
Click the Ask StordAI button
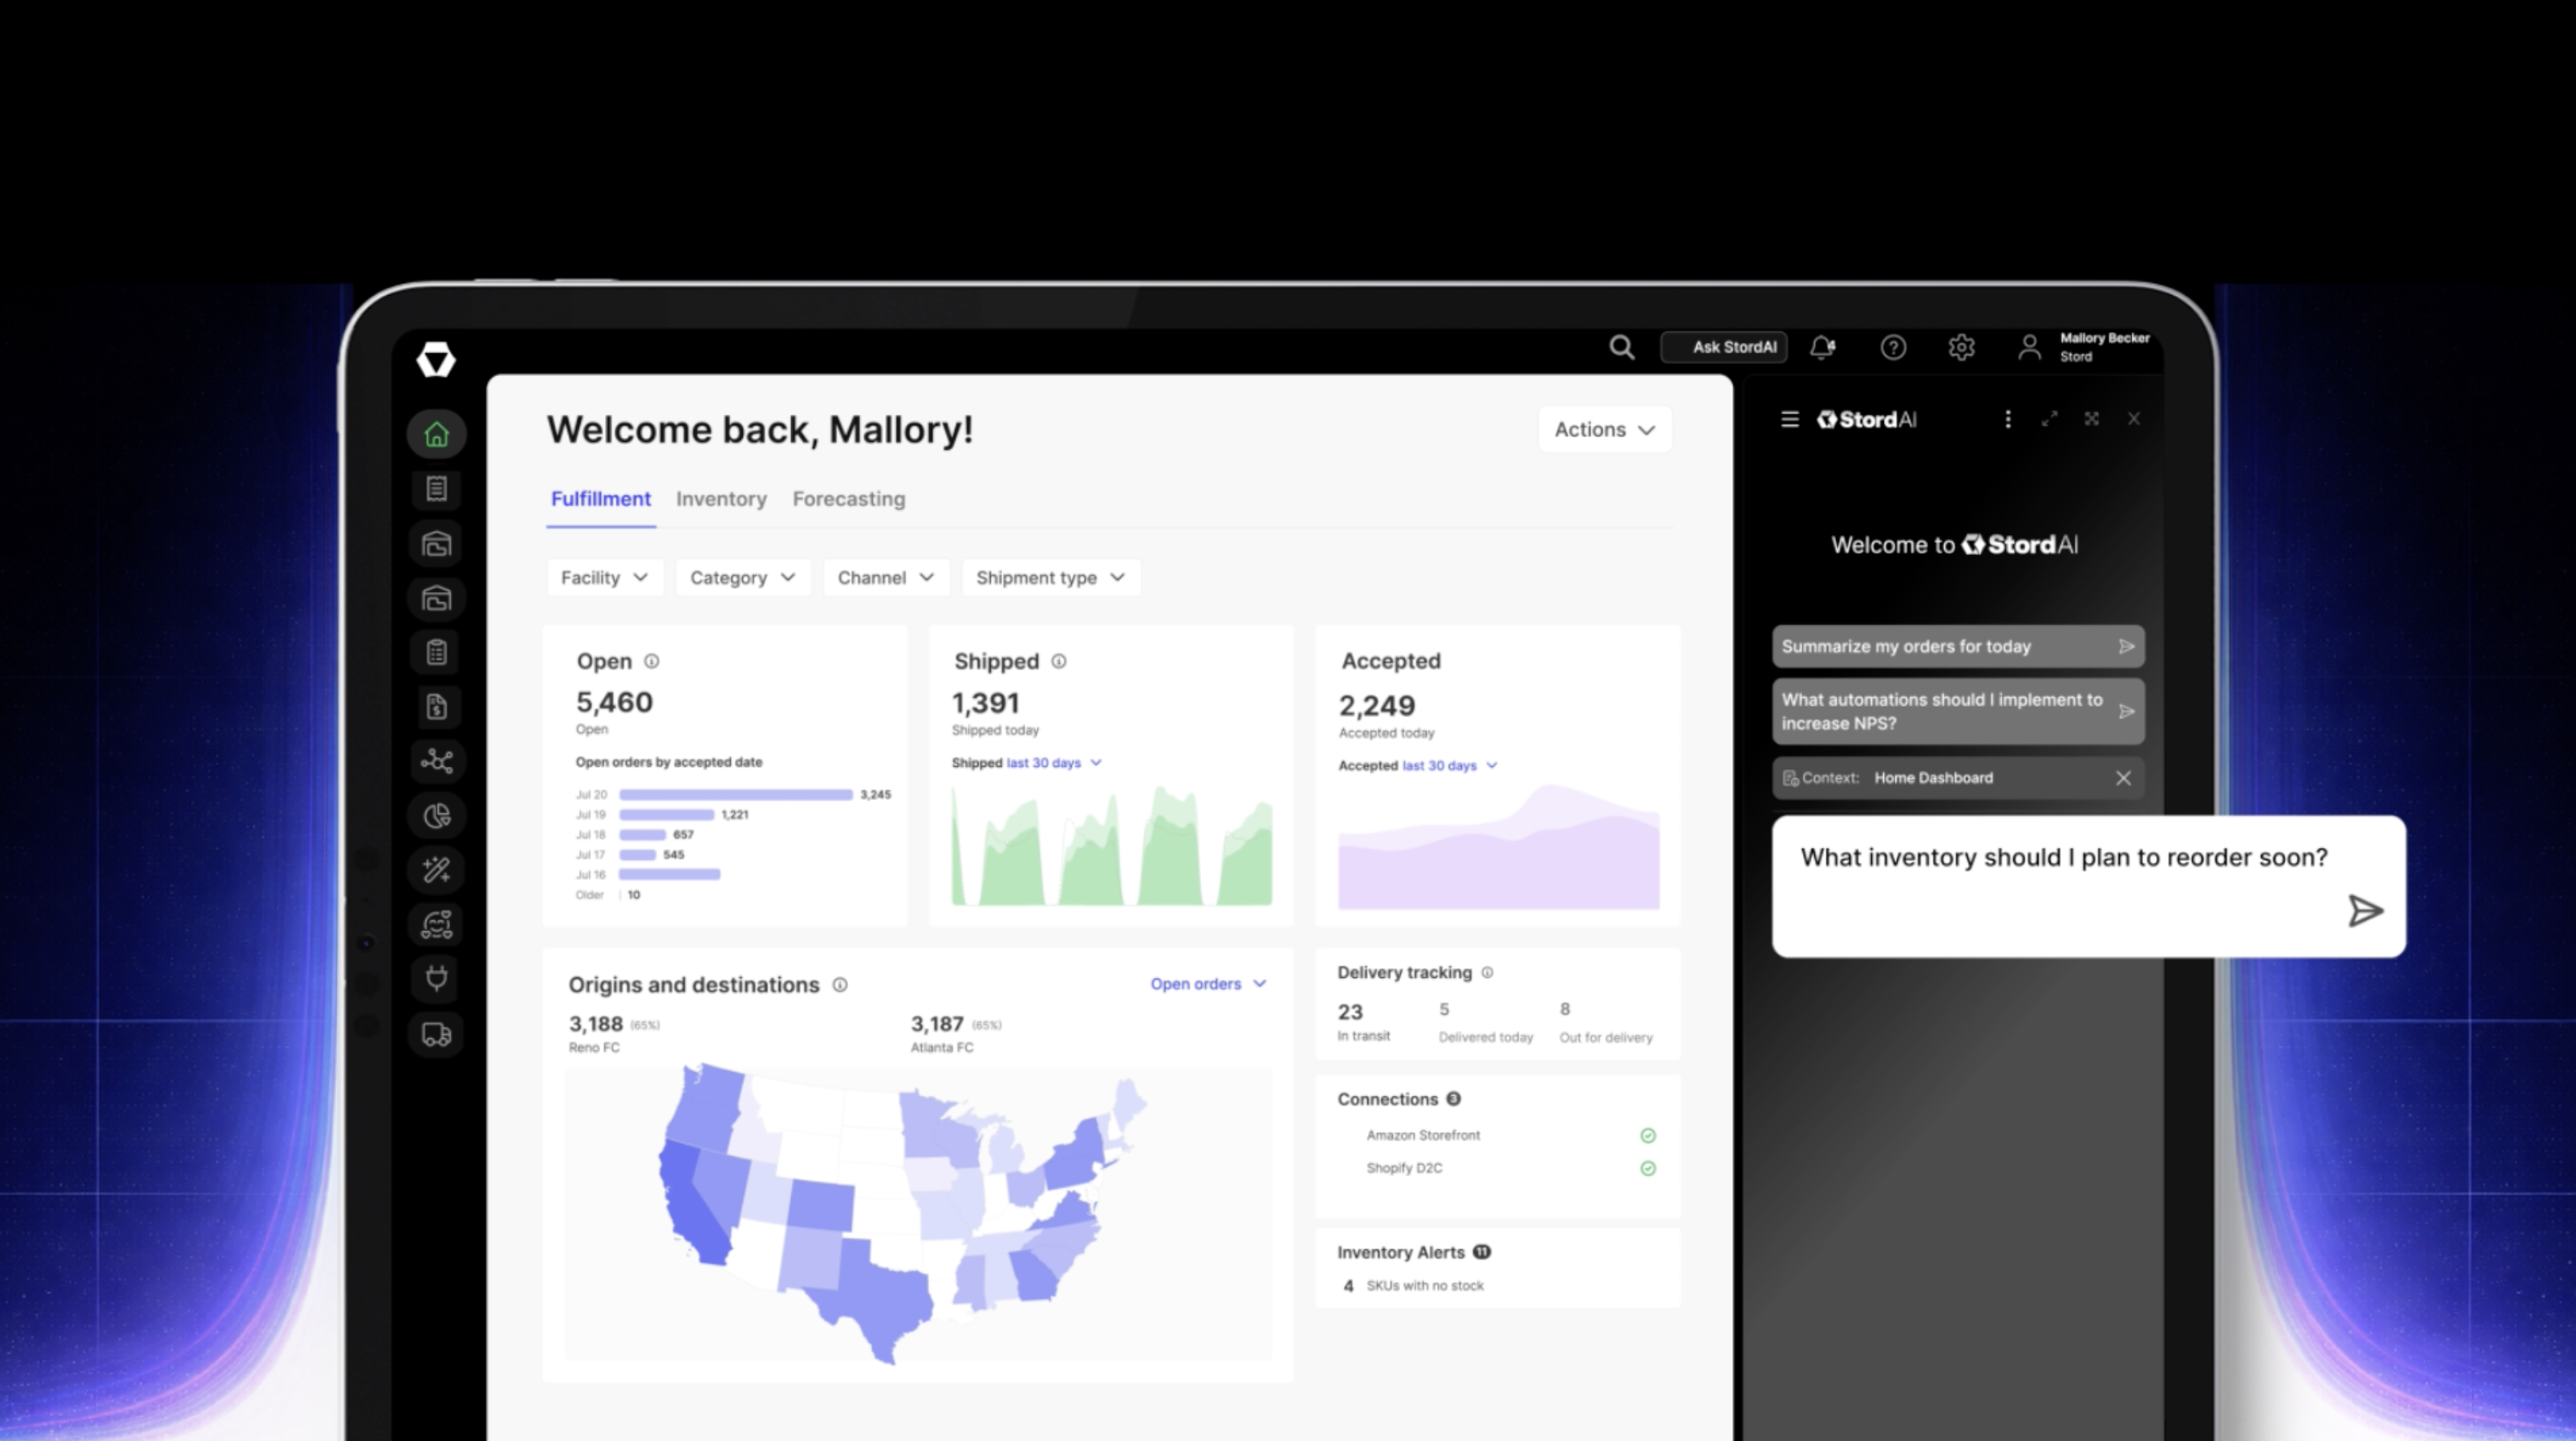(x=1724, y=347)
